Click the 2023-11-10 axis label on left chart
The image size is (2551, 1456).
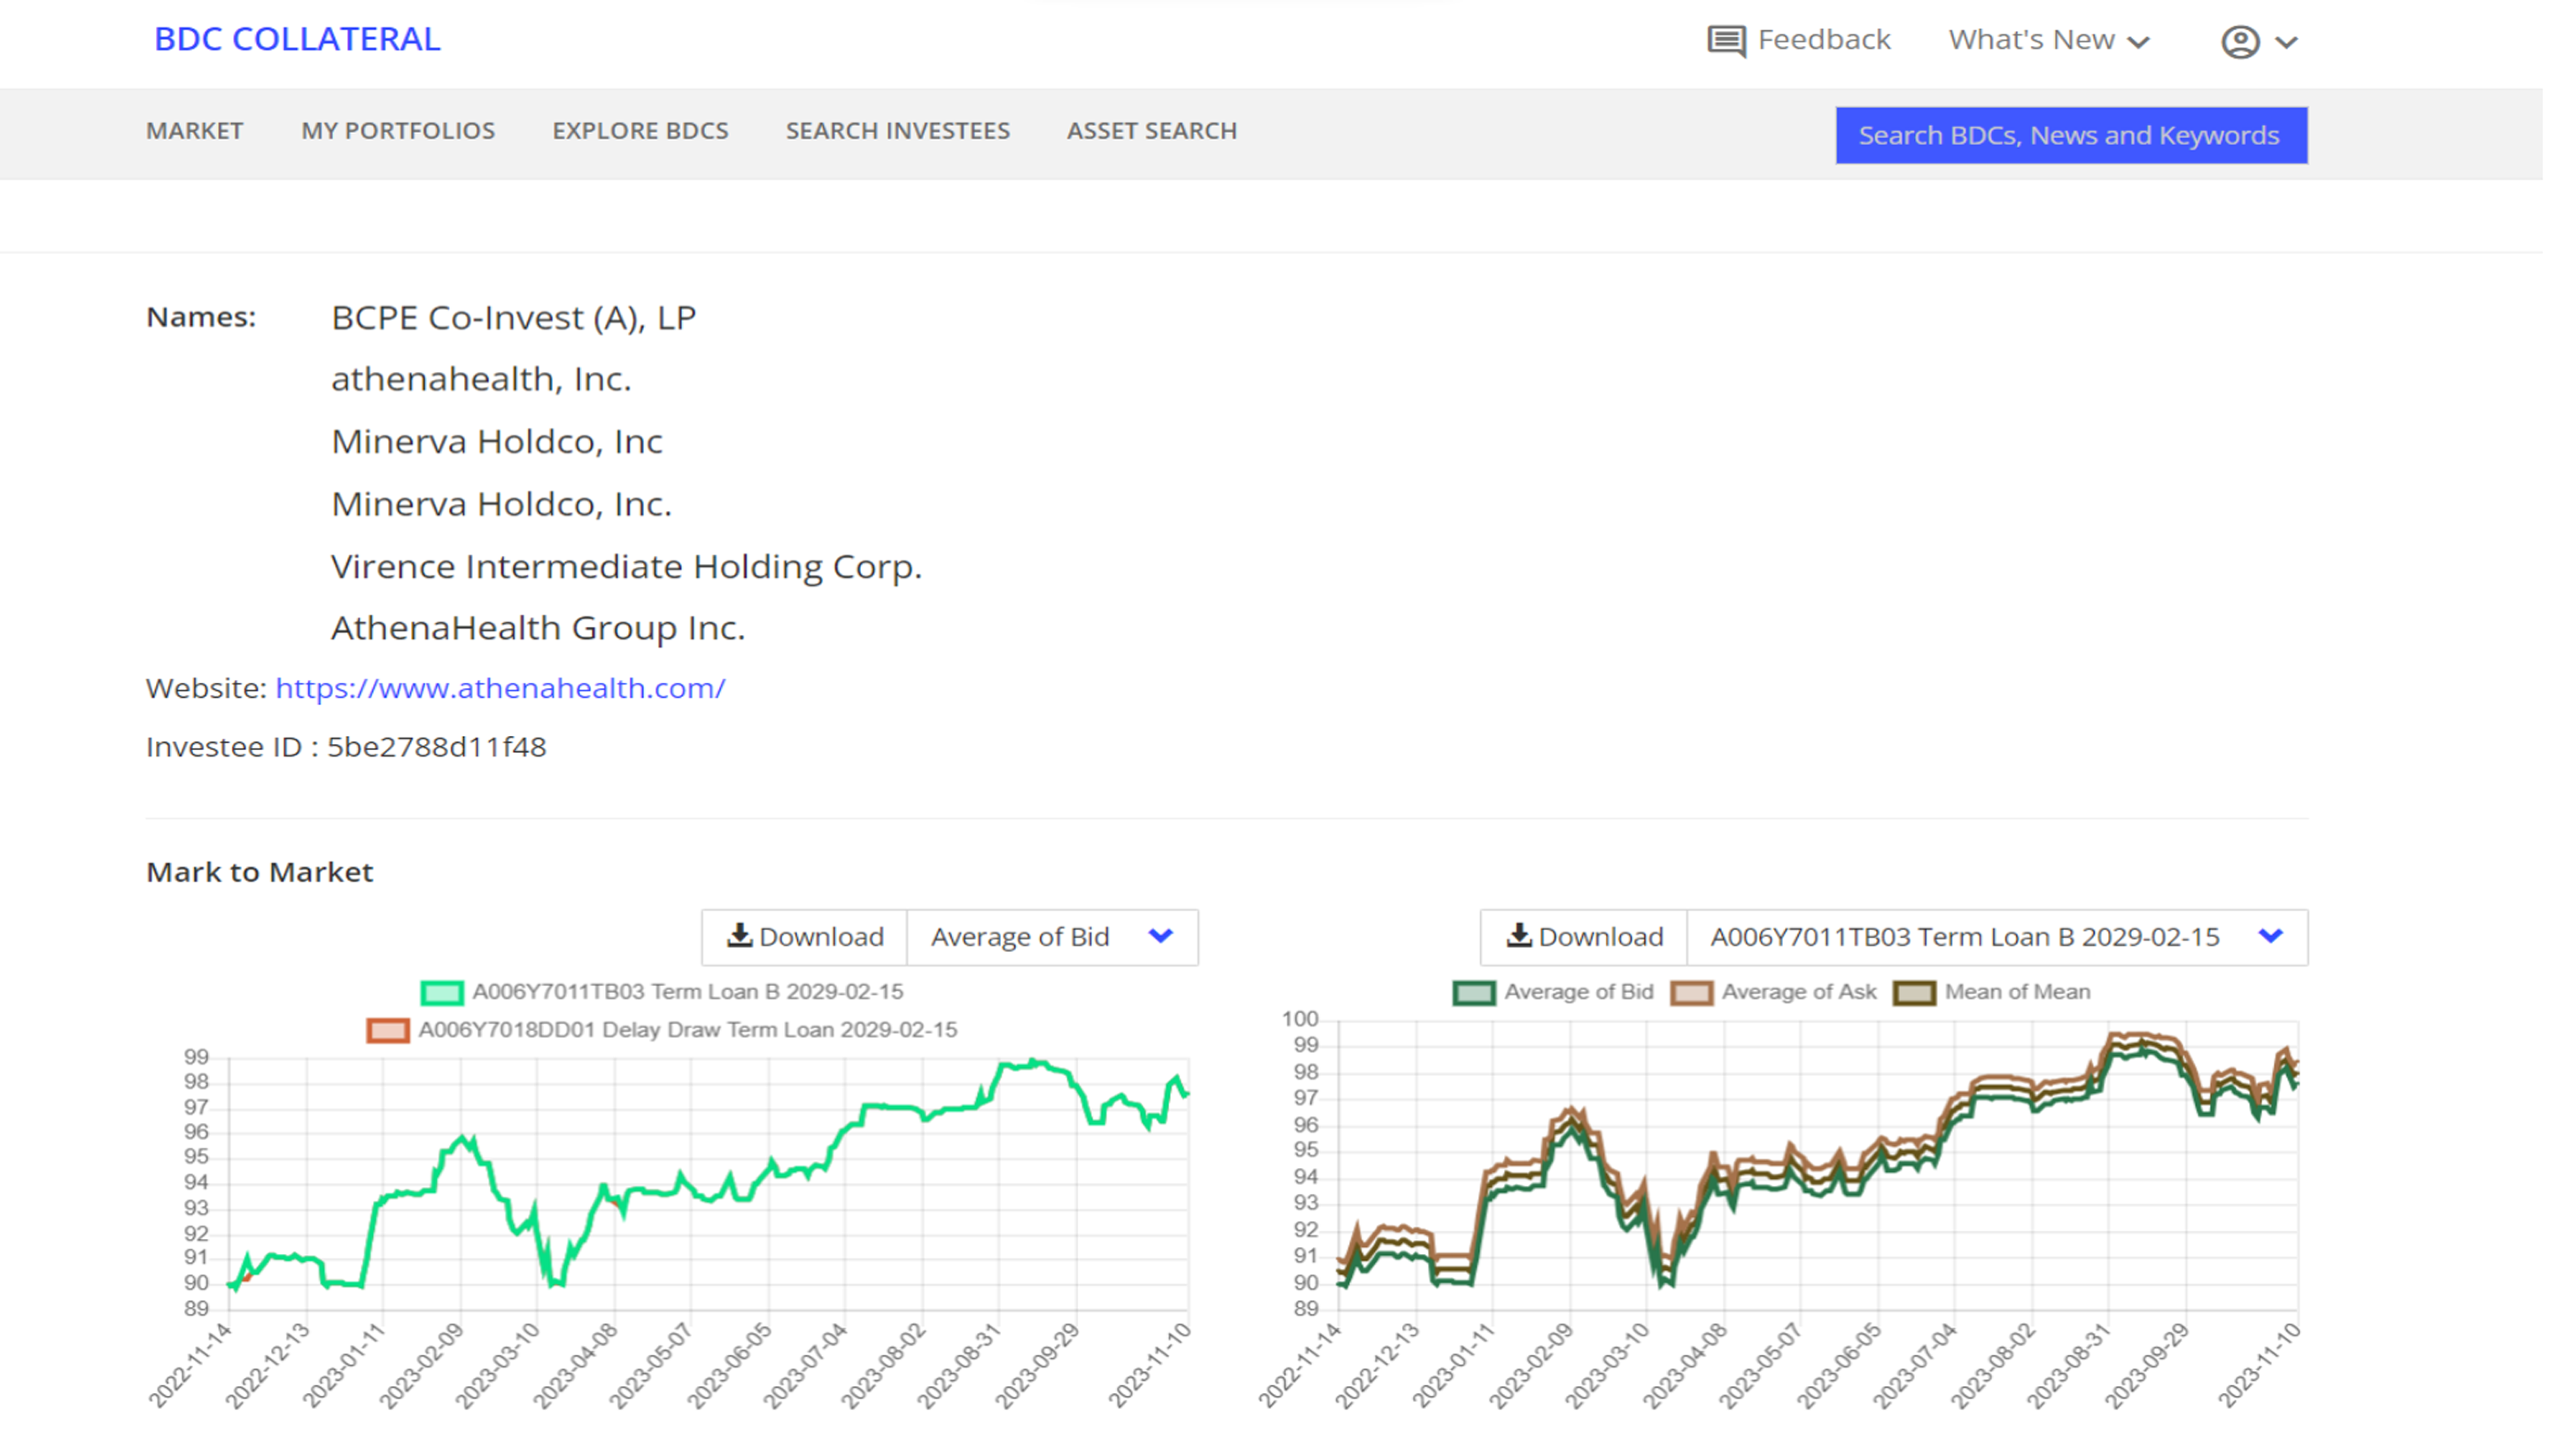[1149, 1366]
